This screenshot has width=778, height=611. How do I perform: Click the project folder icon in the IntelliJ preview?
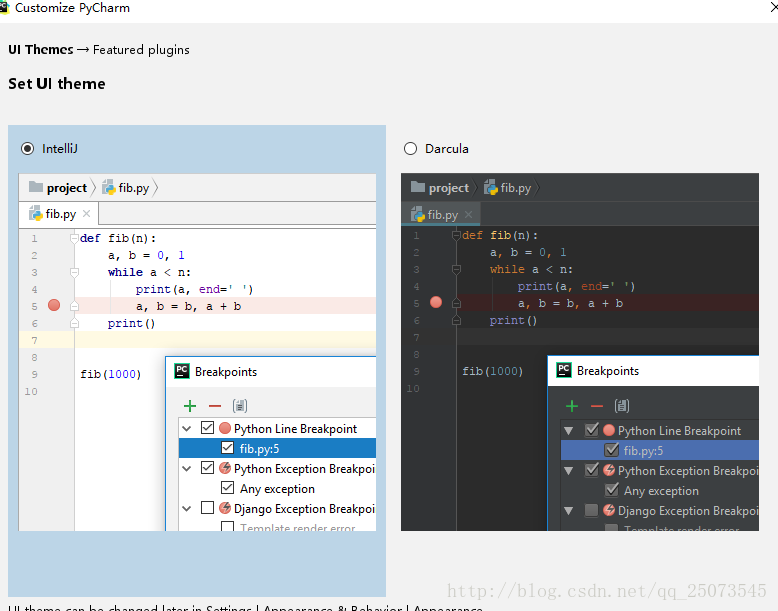pyautogui.click(x=36, y=187)
